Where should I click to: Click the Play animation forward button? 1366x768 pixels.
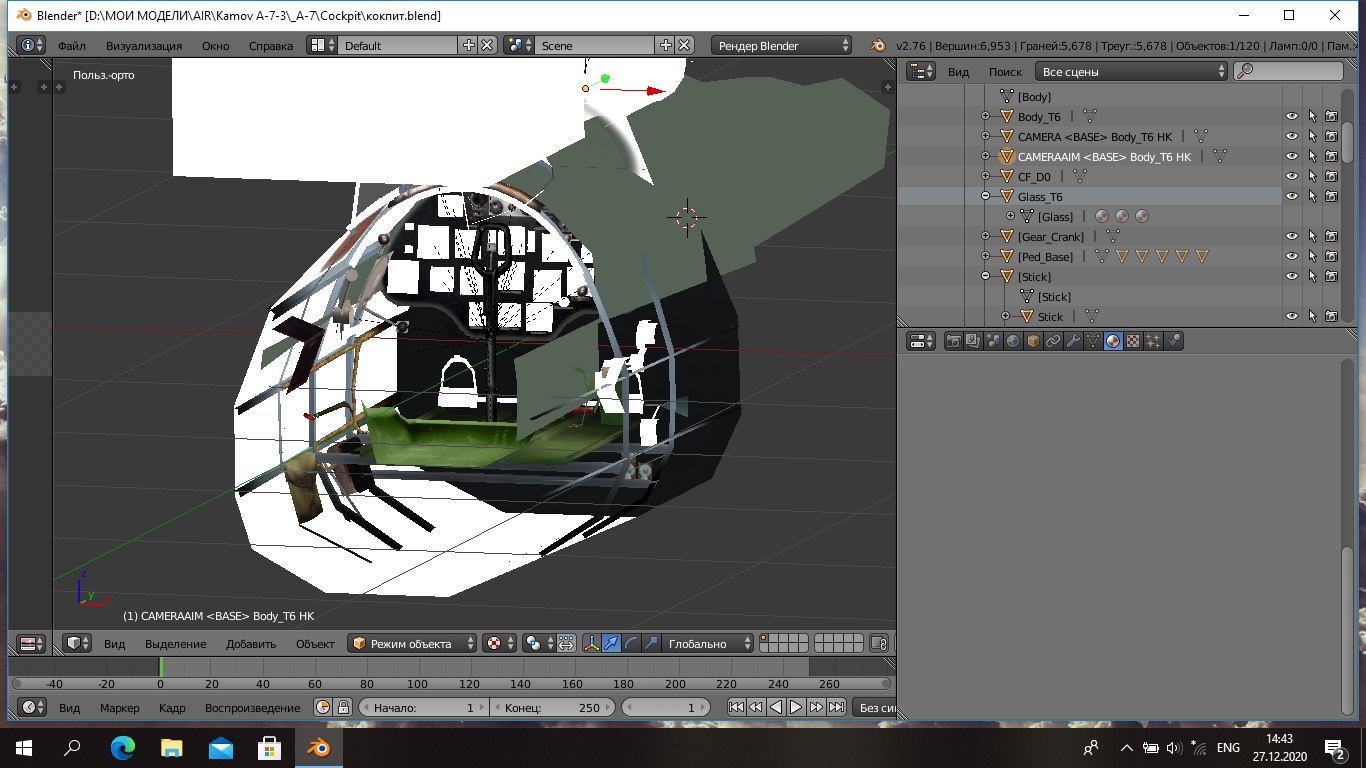[x=796, y=707]
